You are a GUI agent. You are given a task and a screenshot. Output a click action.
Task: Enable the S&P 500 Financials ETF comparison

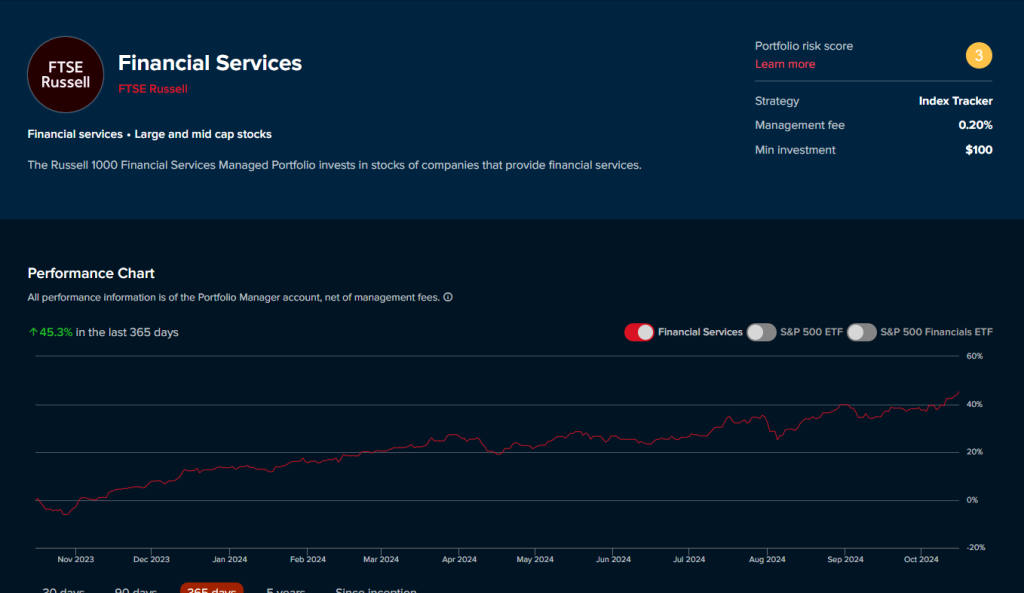pos(862,332)
